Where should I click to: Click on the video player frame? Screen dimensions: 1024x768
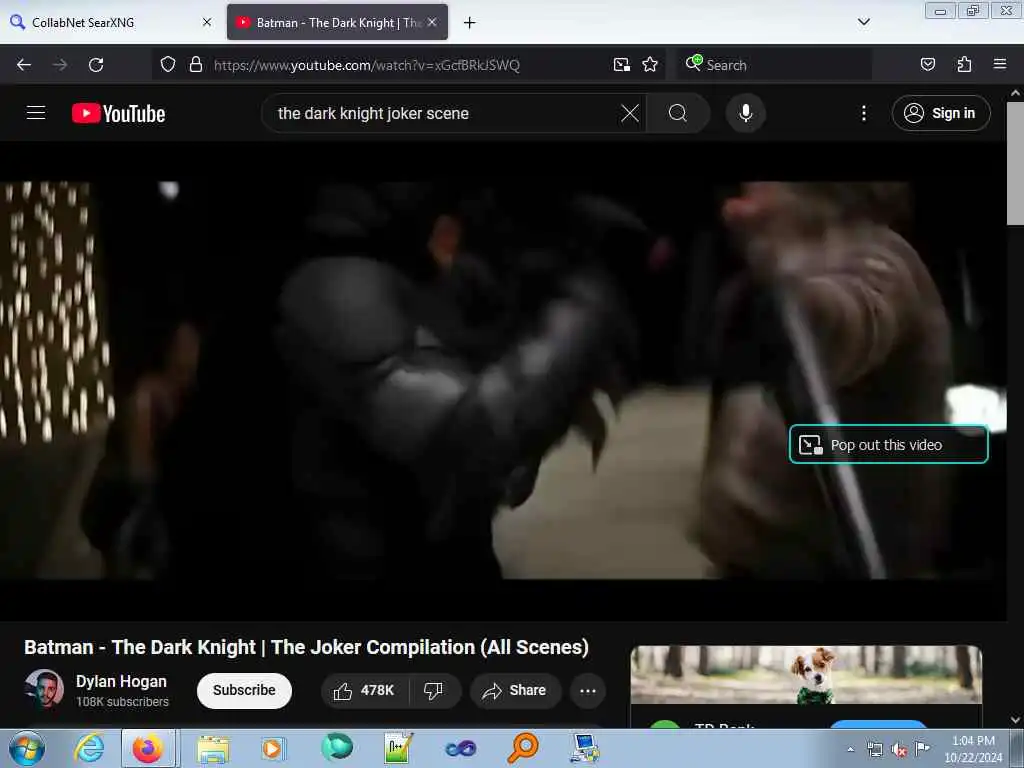click(503, 380)
